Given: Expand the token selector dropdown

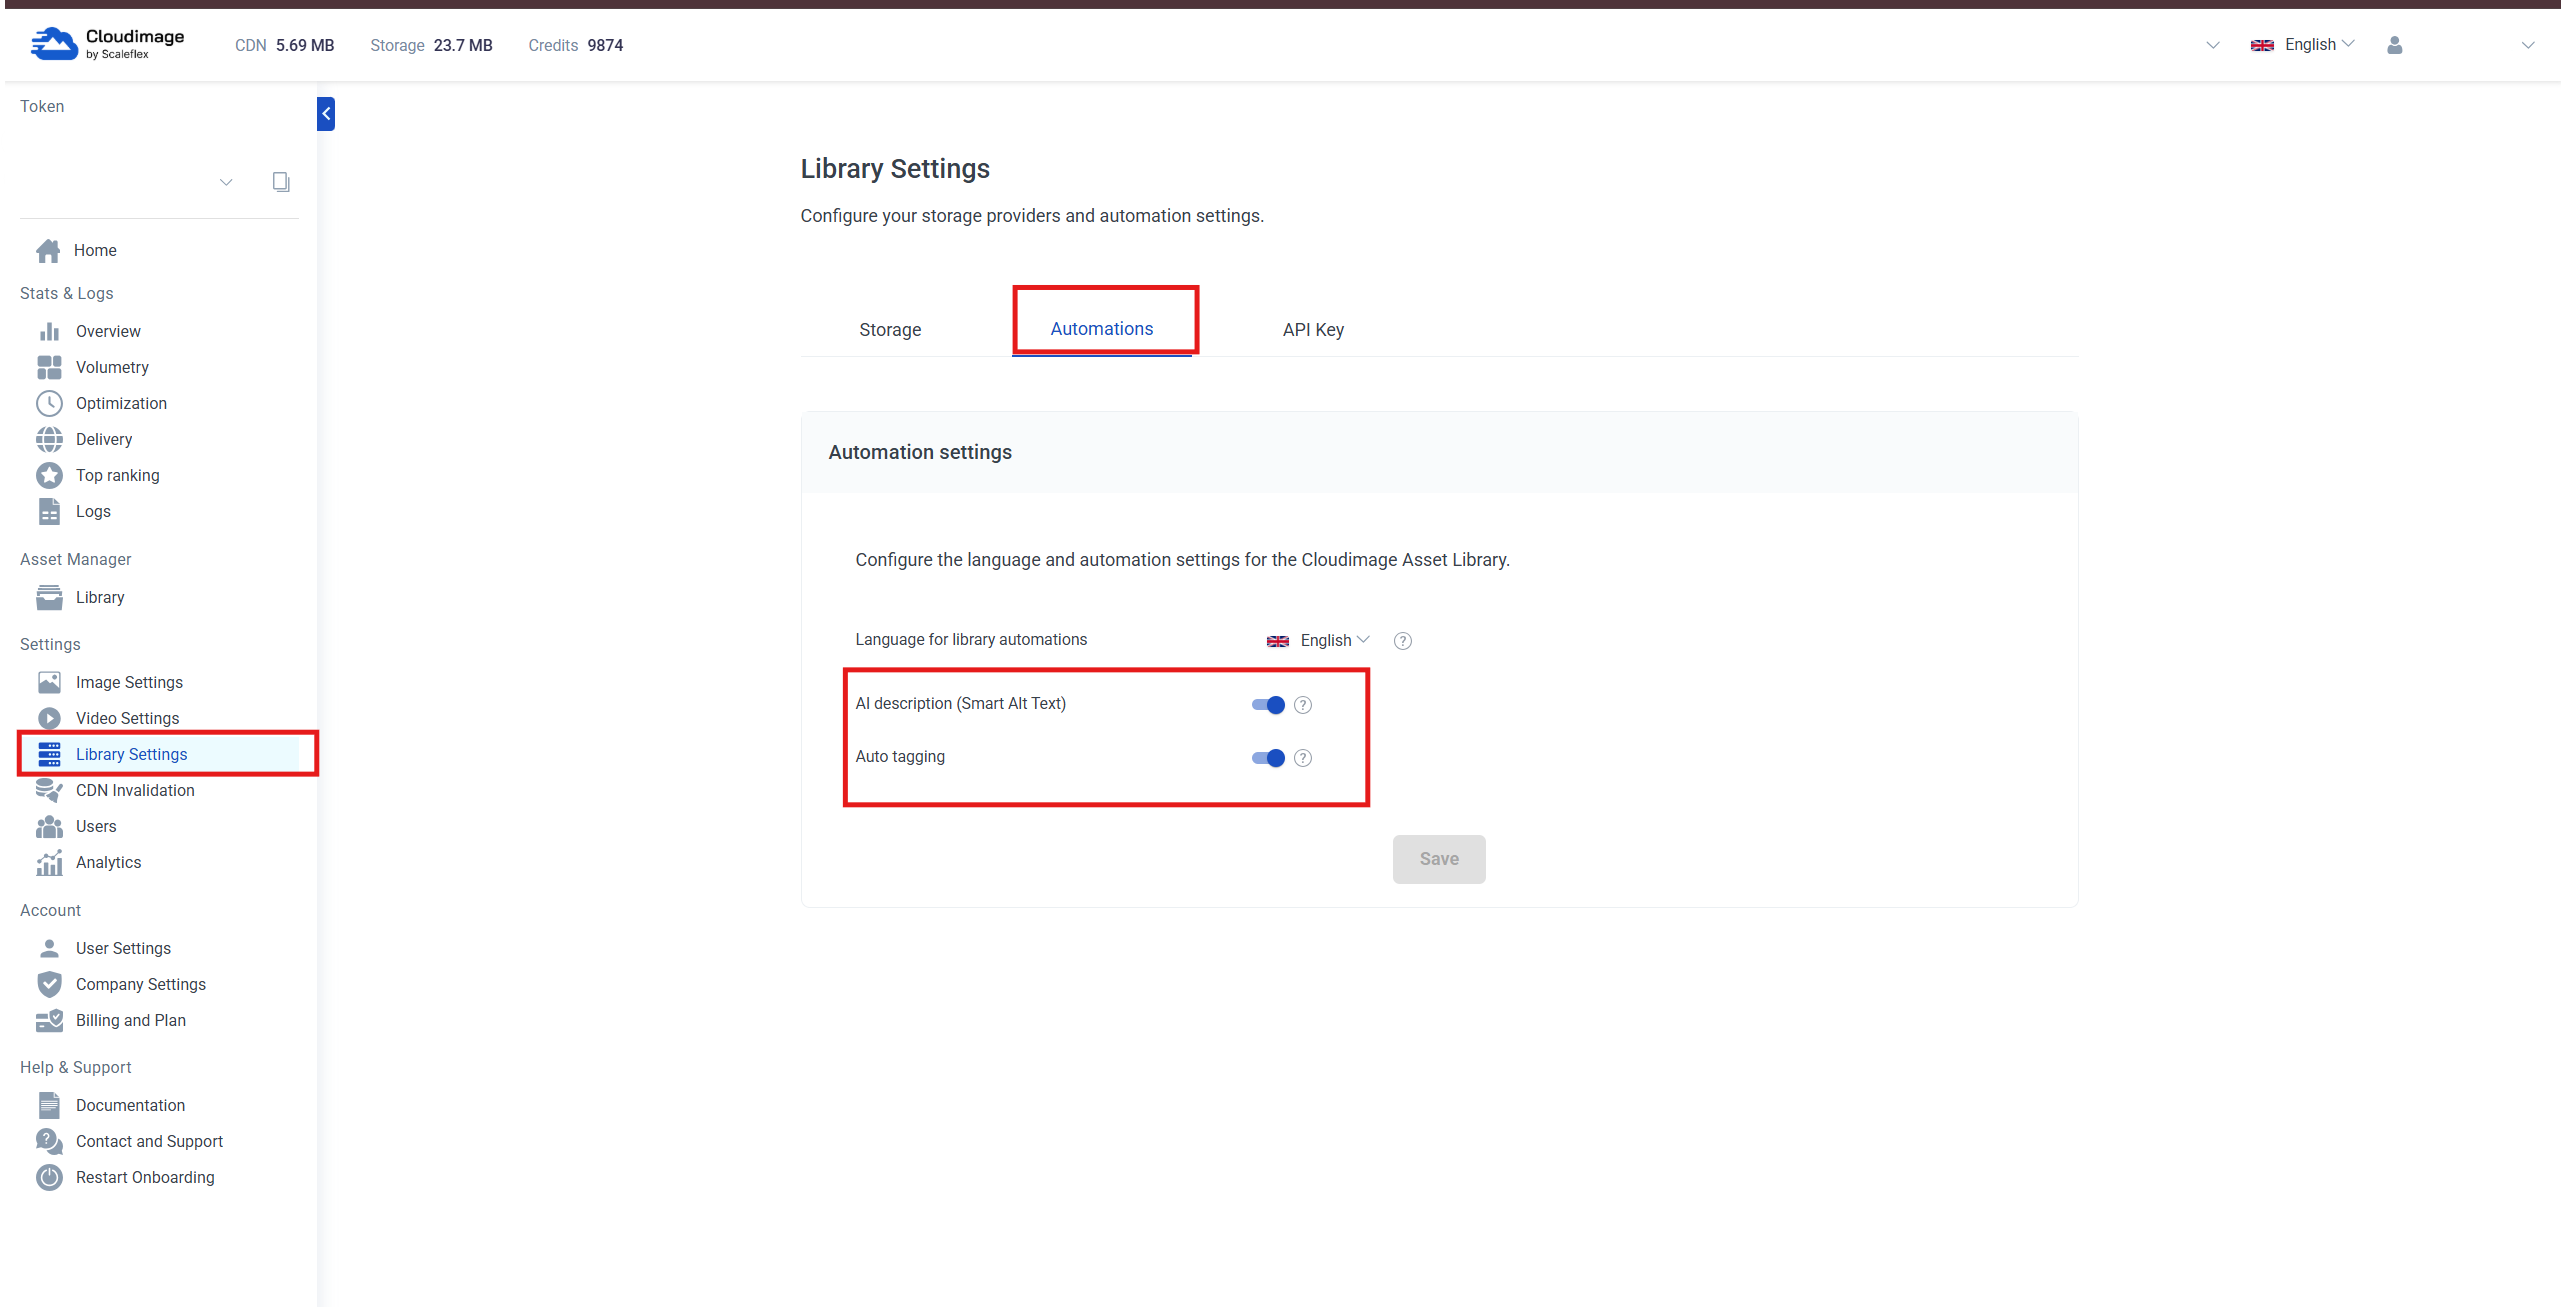Looking at the screenshot, I should pos(226,182).
